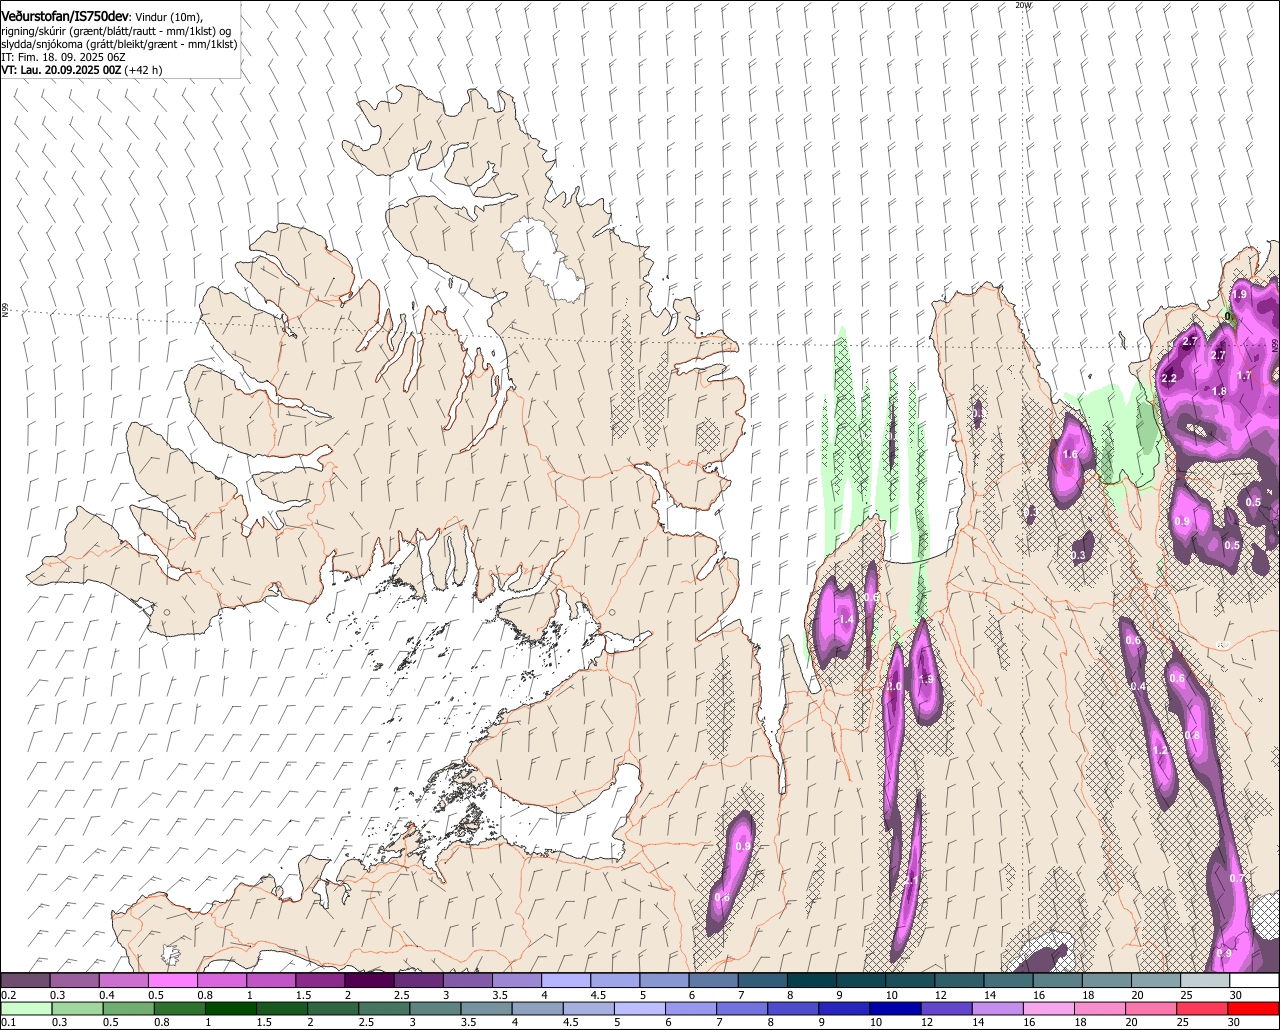Viewport: 1280px width, 1030px height.
Task: Click the 14 label in upper legend row
Action: (x=989, y=995)
